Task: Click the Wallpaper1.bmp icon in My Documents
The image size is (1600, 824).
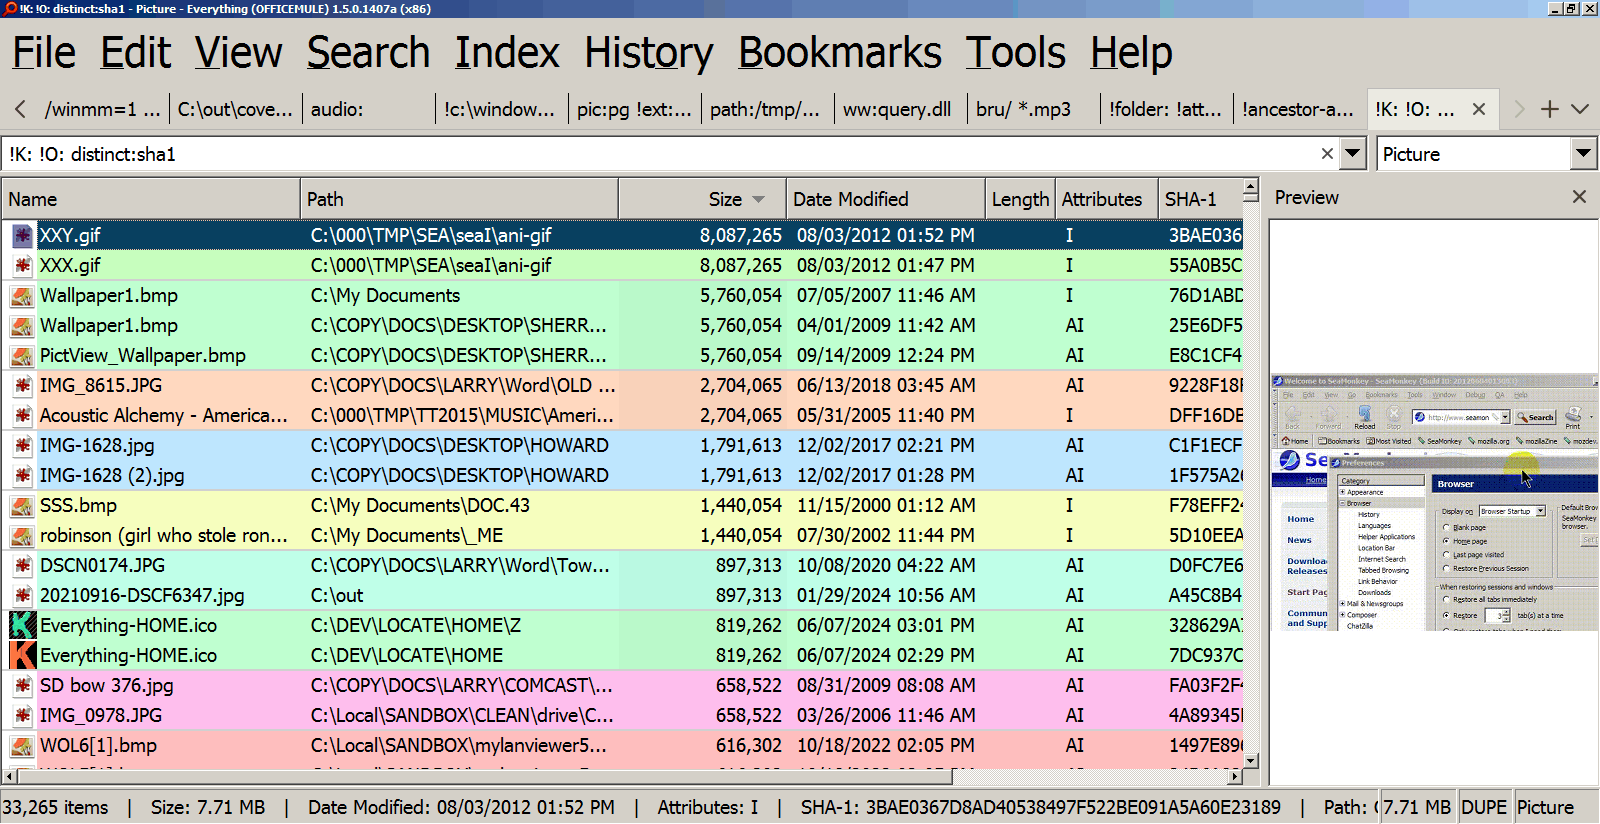Action: [x=22, y=296]
